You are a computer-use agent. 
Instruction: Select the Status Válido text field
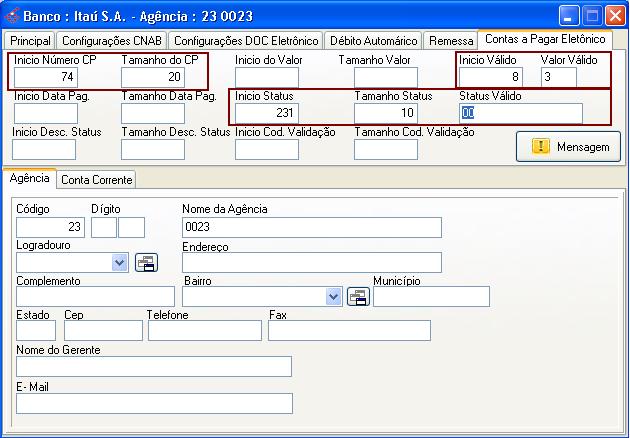point(520,113)
